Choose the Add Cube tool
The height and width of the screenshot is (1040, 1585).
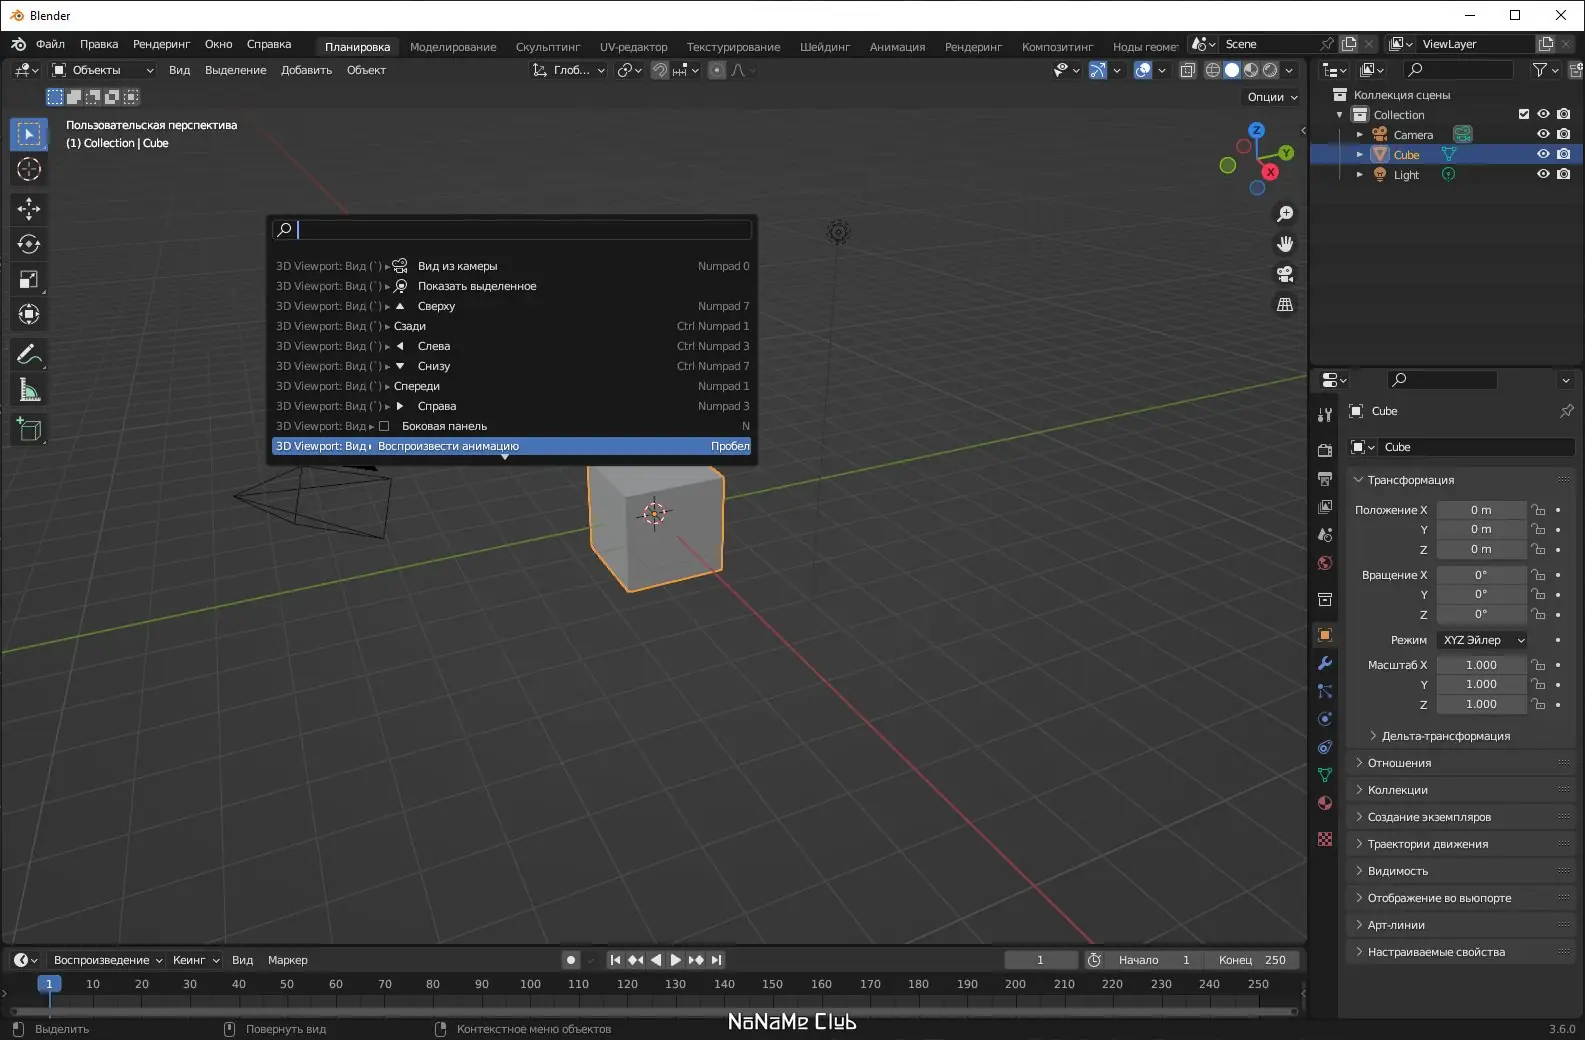coord(29,430)
